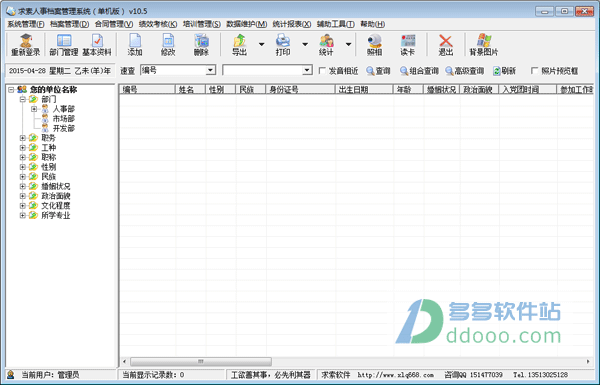Expand the 工种 tree node

pos(23,147)
